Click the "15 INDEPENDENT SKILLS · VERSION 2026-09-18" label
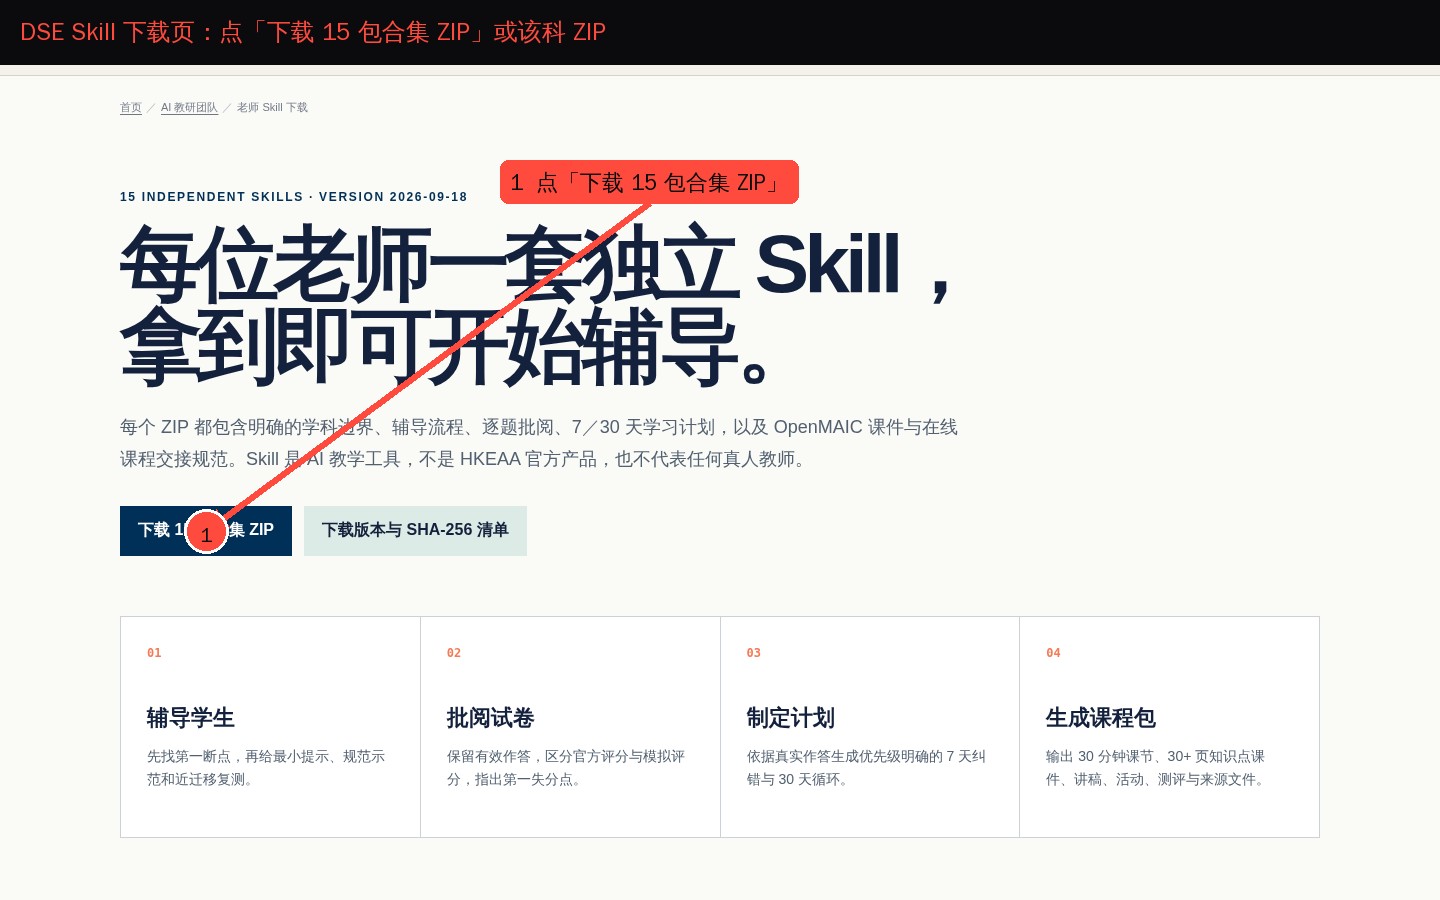The height and width of the screenshot is (900, 1440). coord(294,197)
